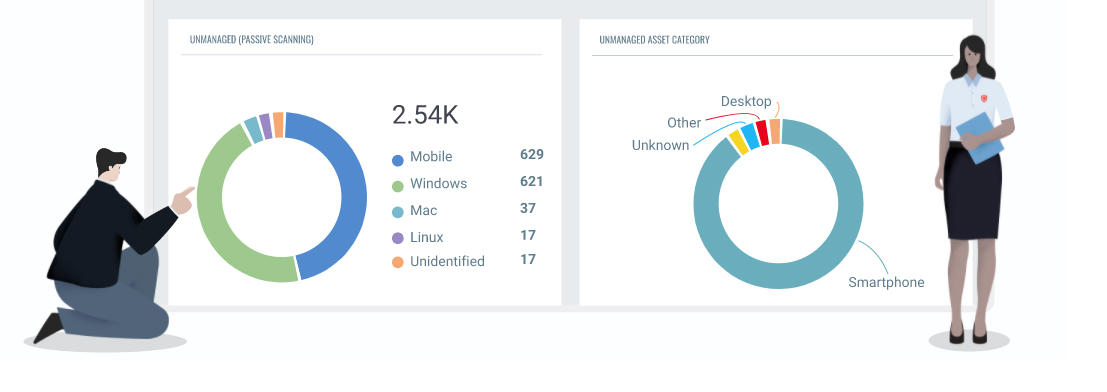Image resolution: width=1107 pixels, height=392 pixels.
Task: Click the orange Unidentified legend dot
Action: (397, 263)
